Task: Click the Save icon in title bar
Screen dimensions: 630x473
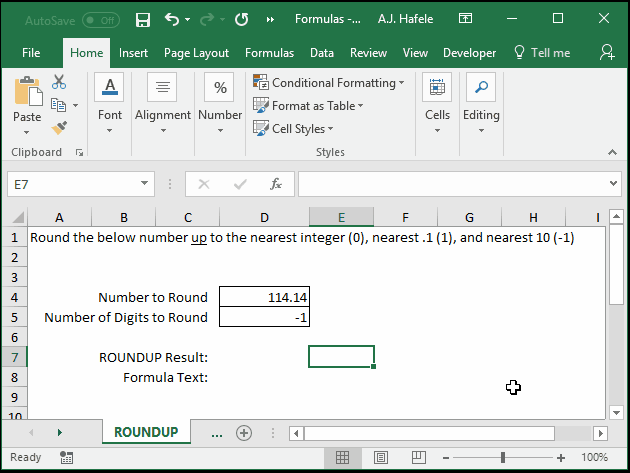Action: 143,19
